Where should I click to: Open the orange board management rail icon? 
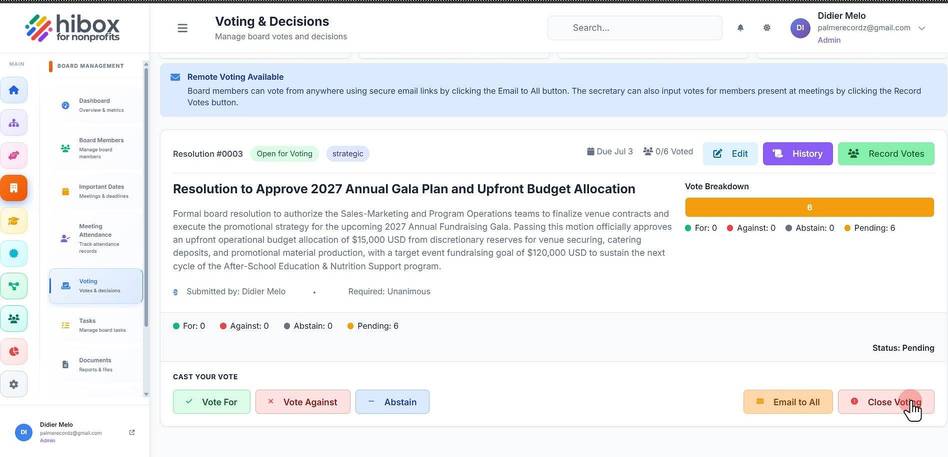point(14,188)
